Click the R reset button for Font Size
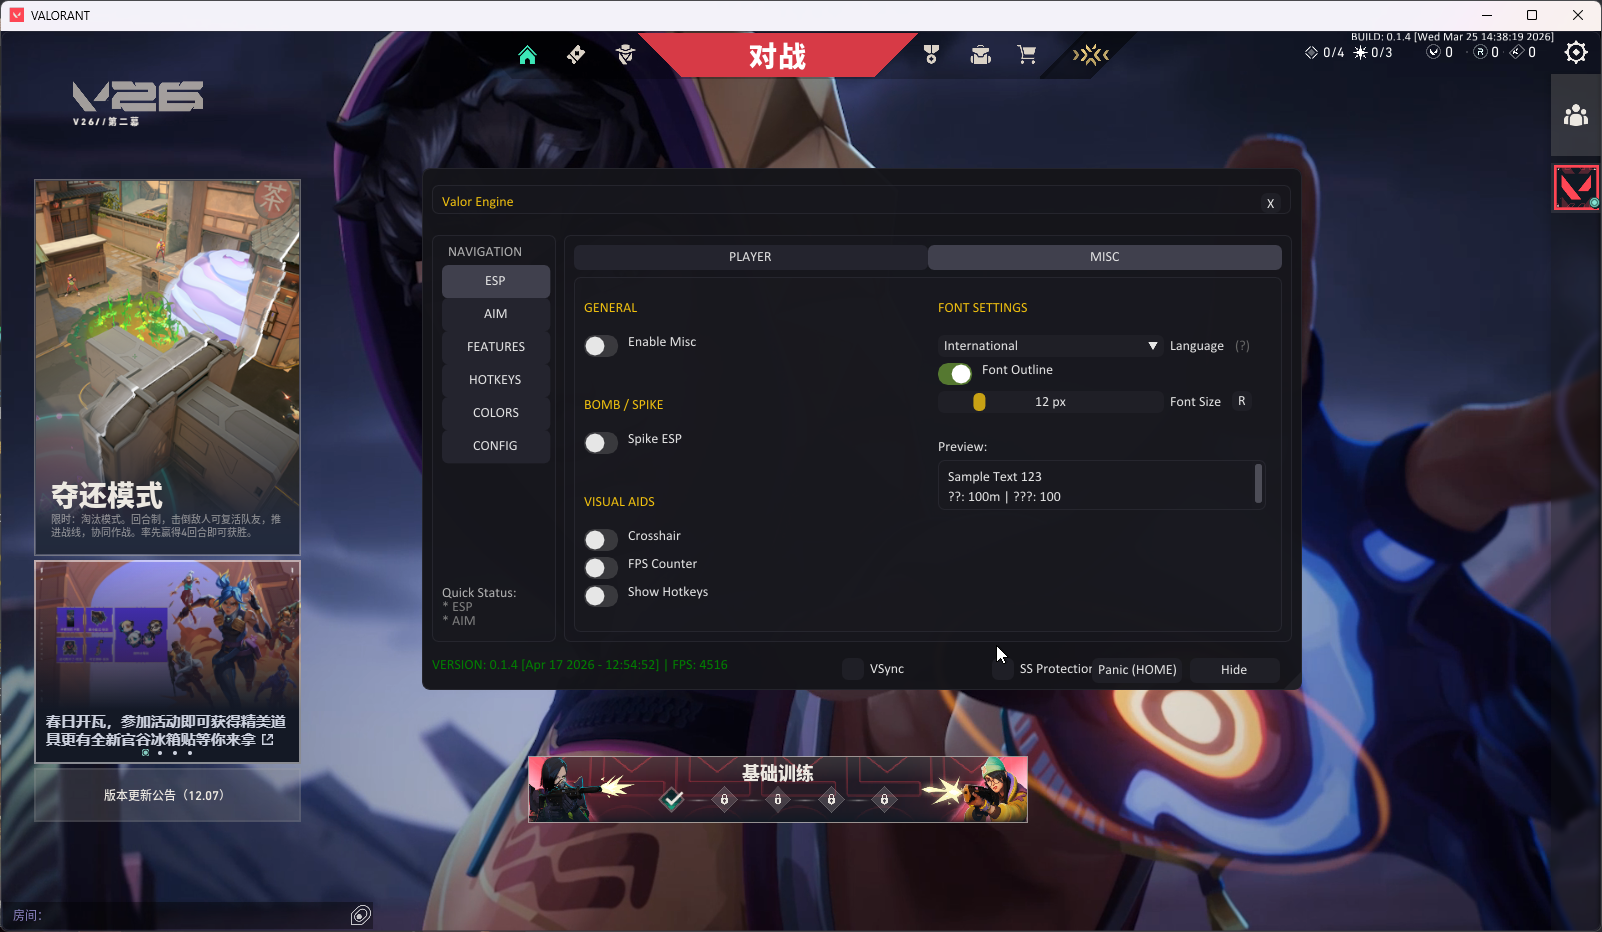Viewport: 1602px width, 932px height. pyautogui.click(x=1241, y=401)
